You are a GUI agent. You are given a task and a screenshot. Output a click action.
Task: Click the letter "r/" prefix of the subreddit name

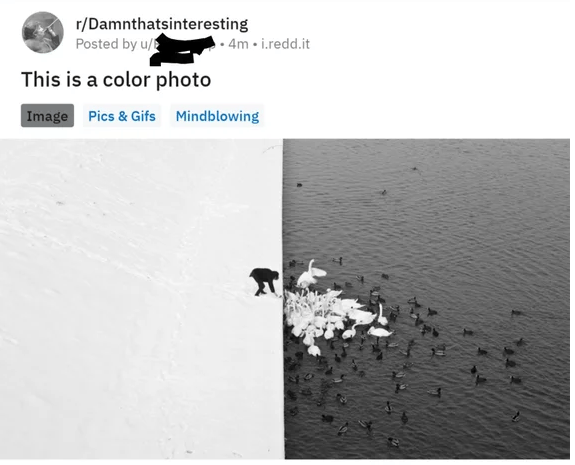tap(81, 24)
